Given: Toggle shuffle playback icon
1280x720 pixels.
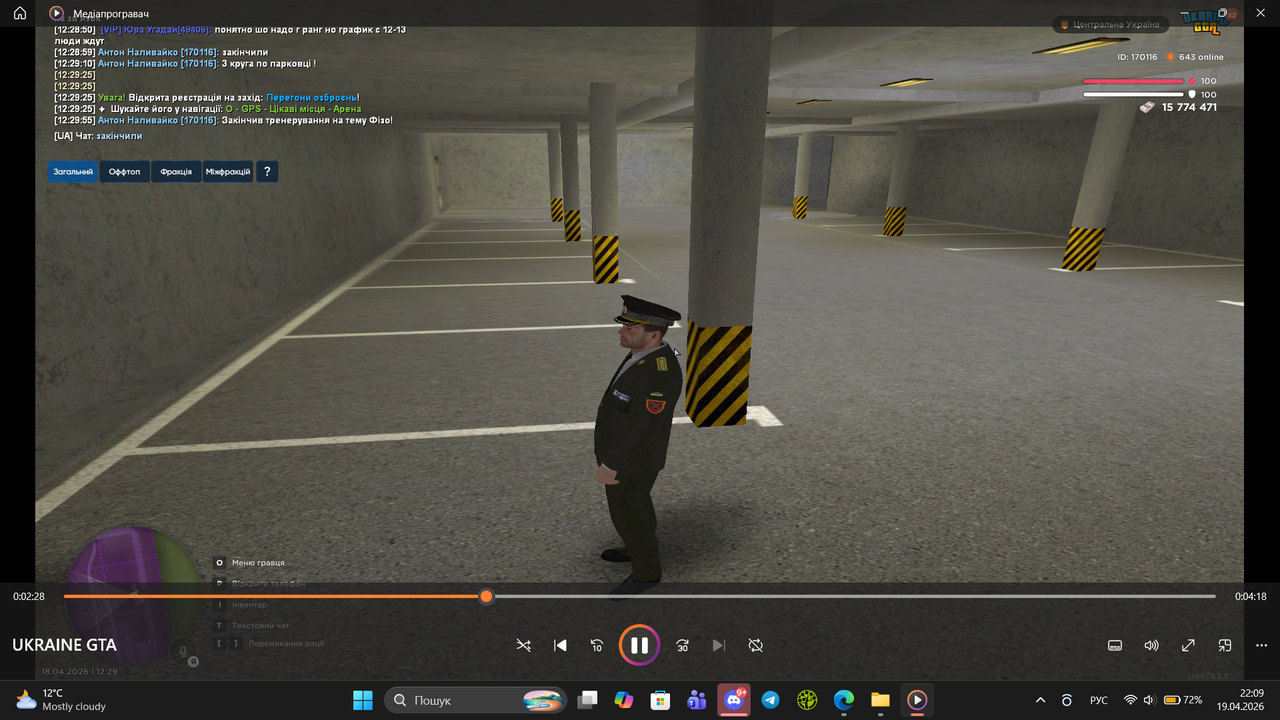Looking at the screenshot, I should 523,645.
